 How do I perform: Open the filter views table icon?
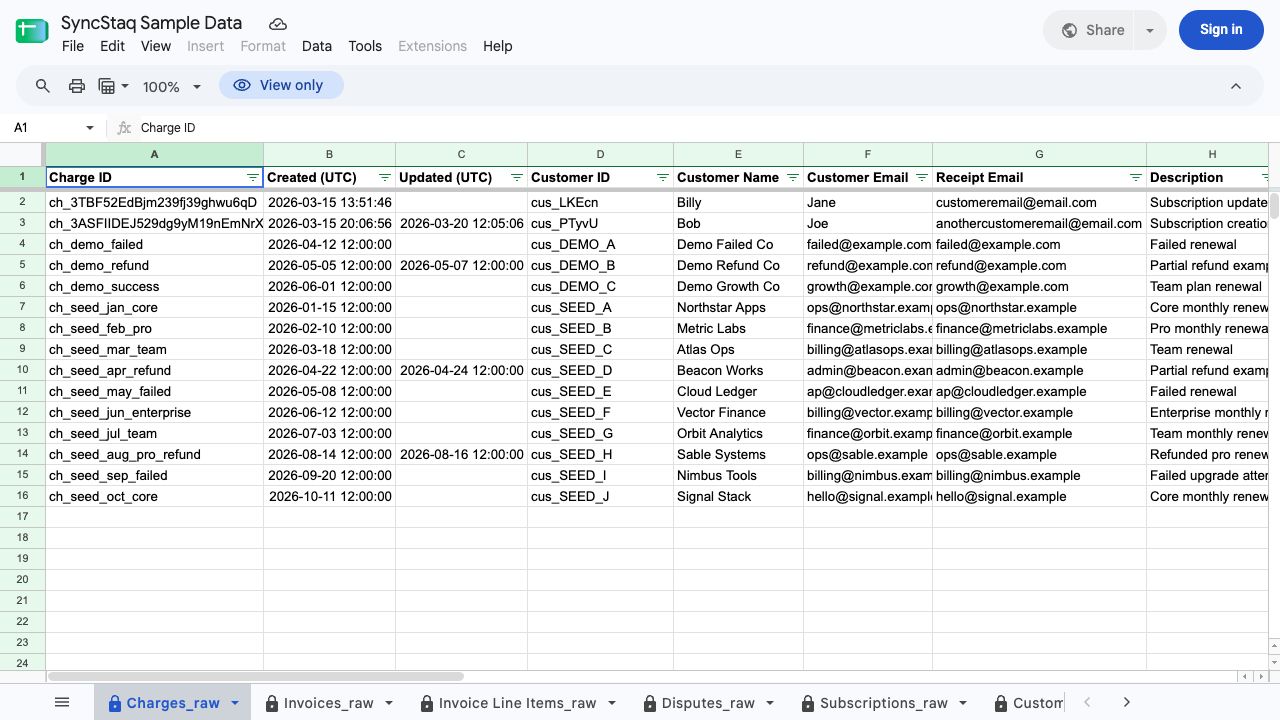coord(107,86)
